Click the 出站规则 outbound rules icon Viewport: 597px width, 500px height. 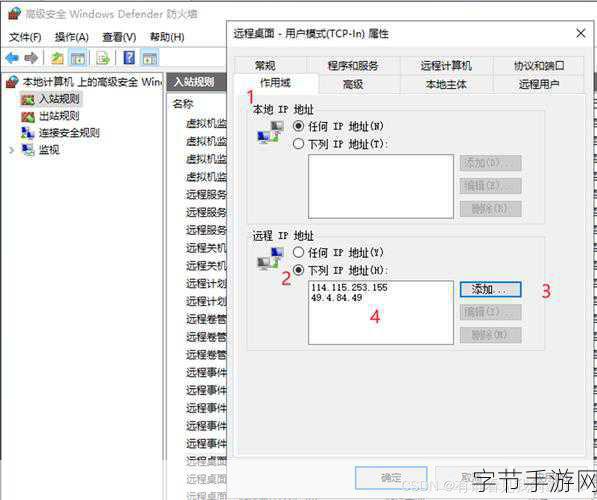pos(28,116)
